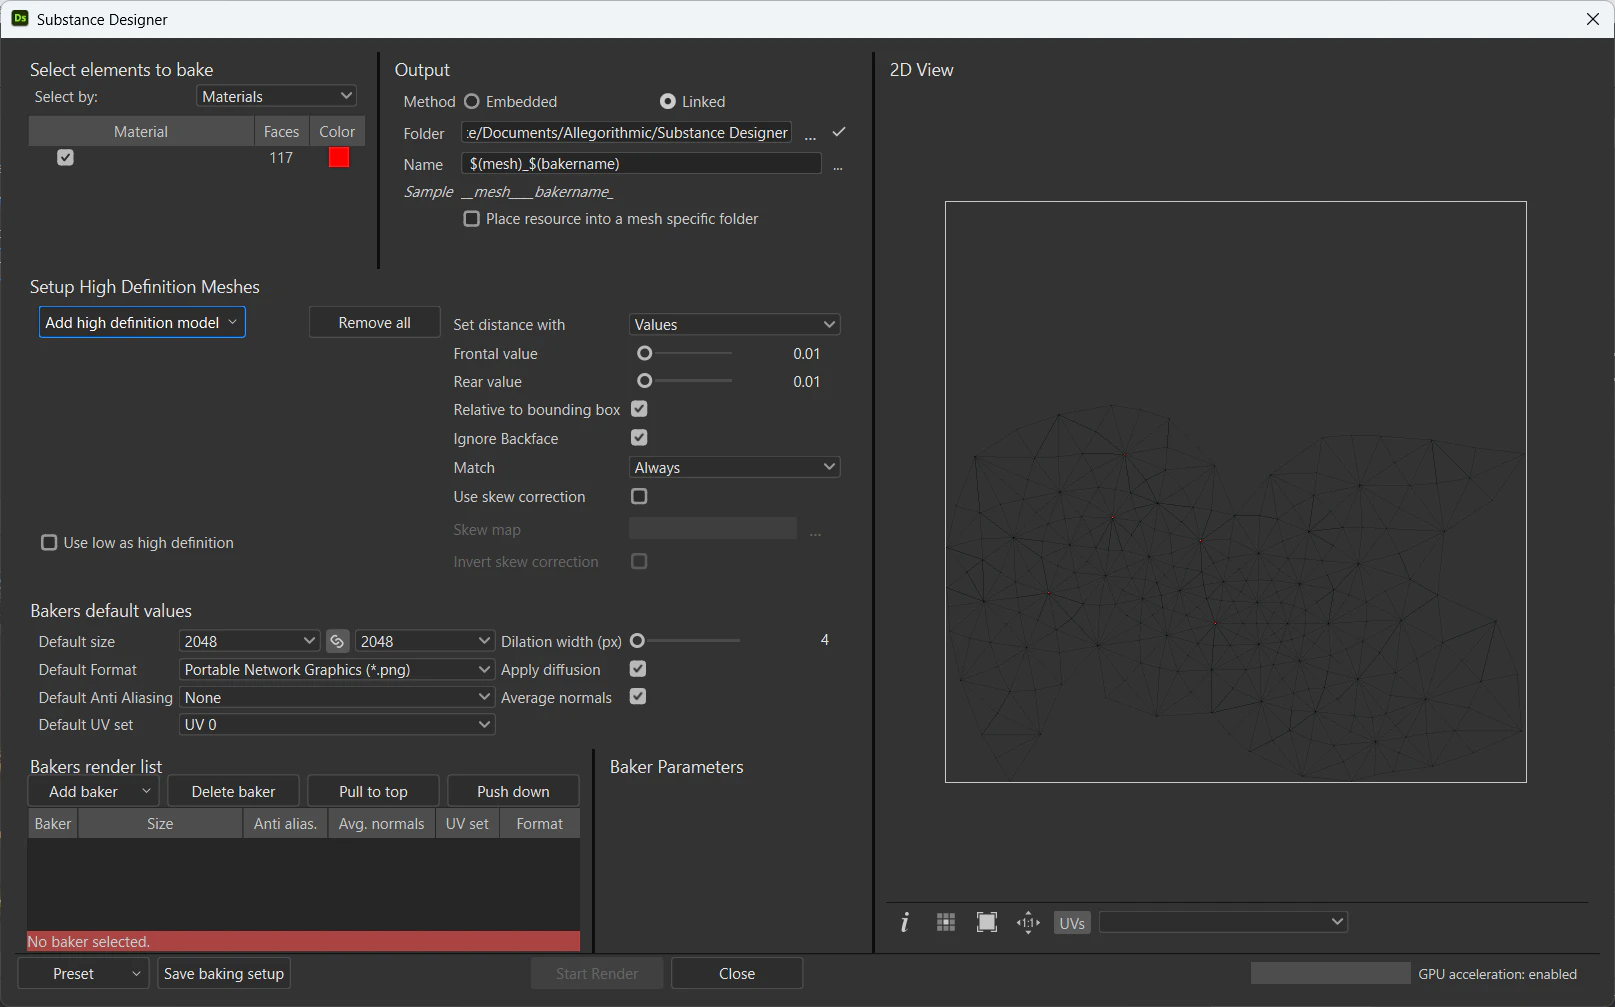Viewport: 1615px width, 1007px height.
Task: Click the output Folder path field
Action: (x=628, y=132)
